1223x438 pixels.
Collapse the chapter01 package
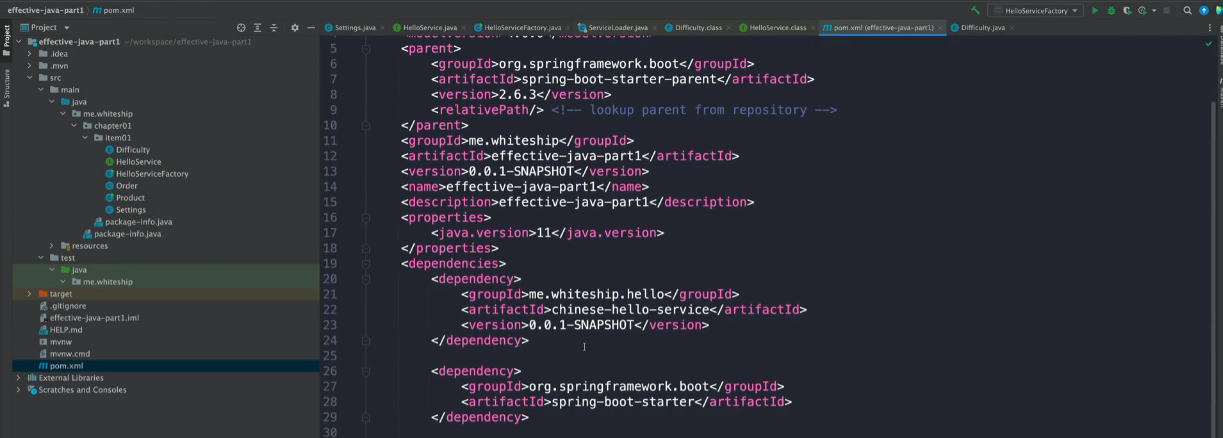pos(74,126)
